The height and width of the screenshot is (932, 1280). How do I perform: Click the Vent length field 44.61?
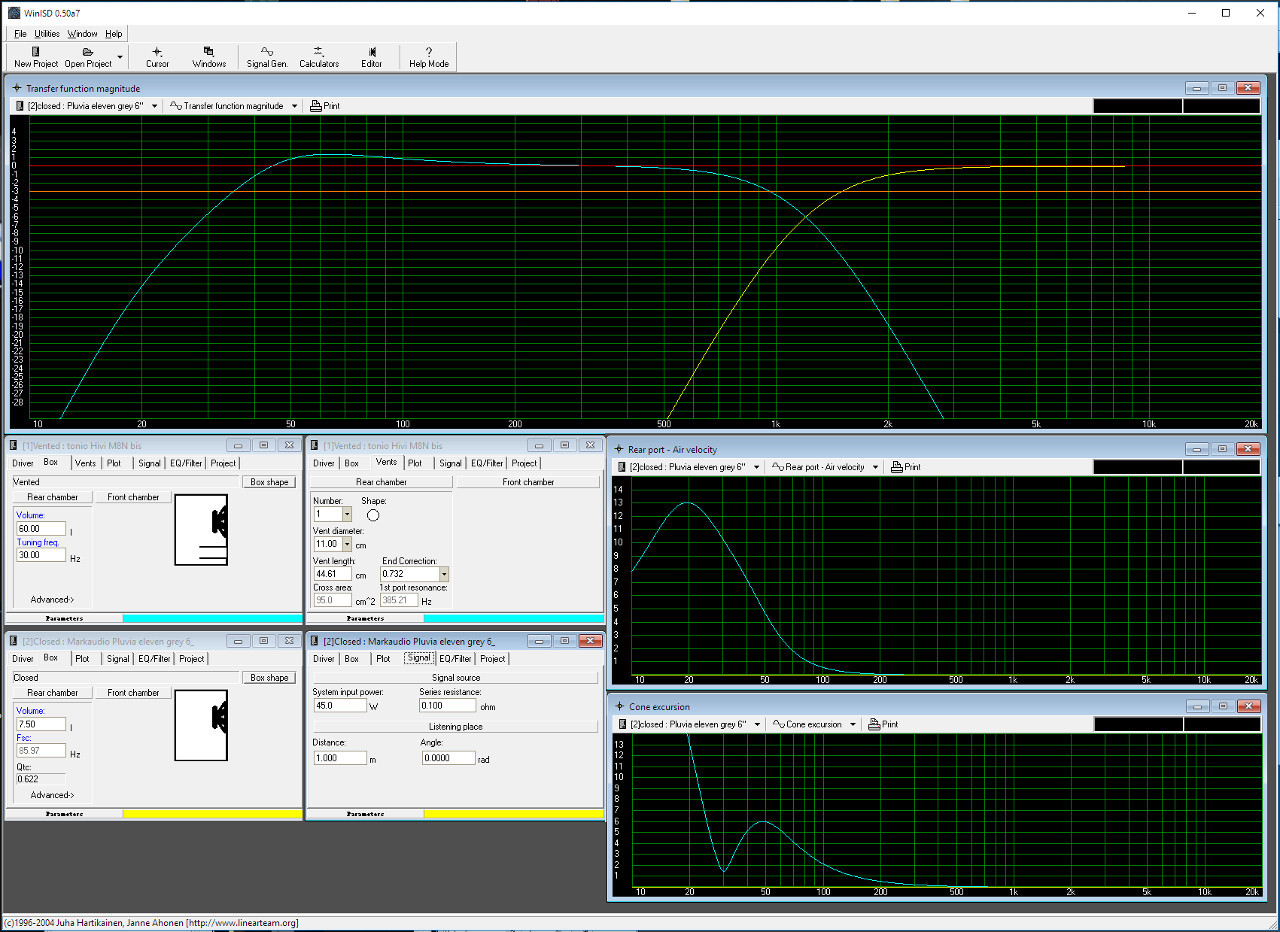(x=332, y=574)
